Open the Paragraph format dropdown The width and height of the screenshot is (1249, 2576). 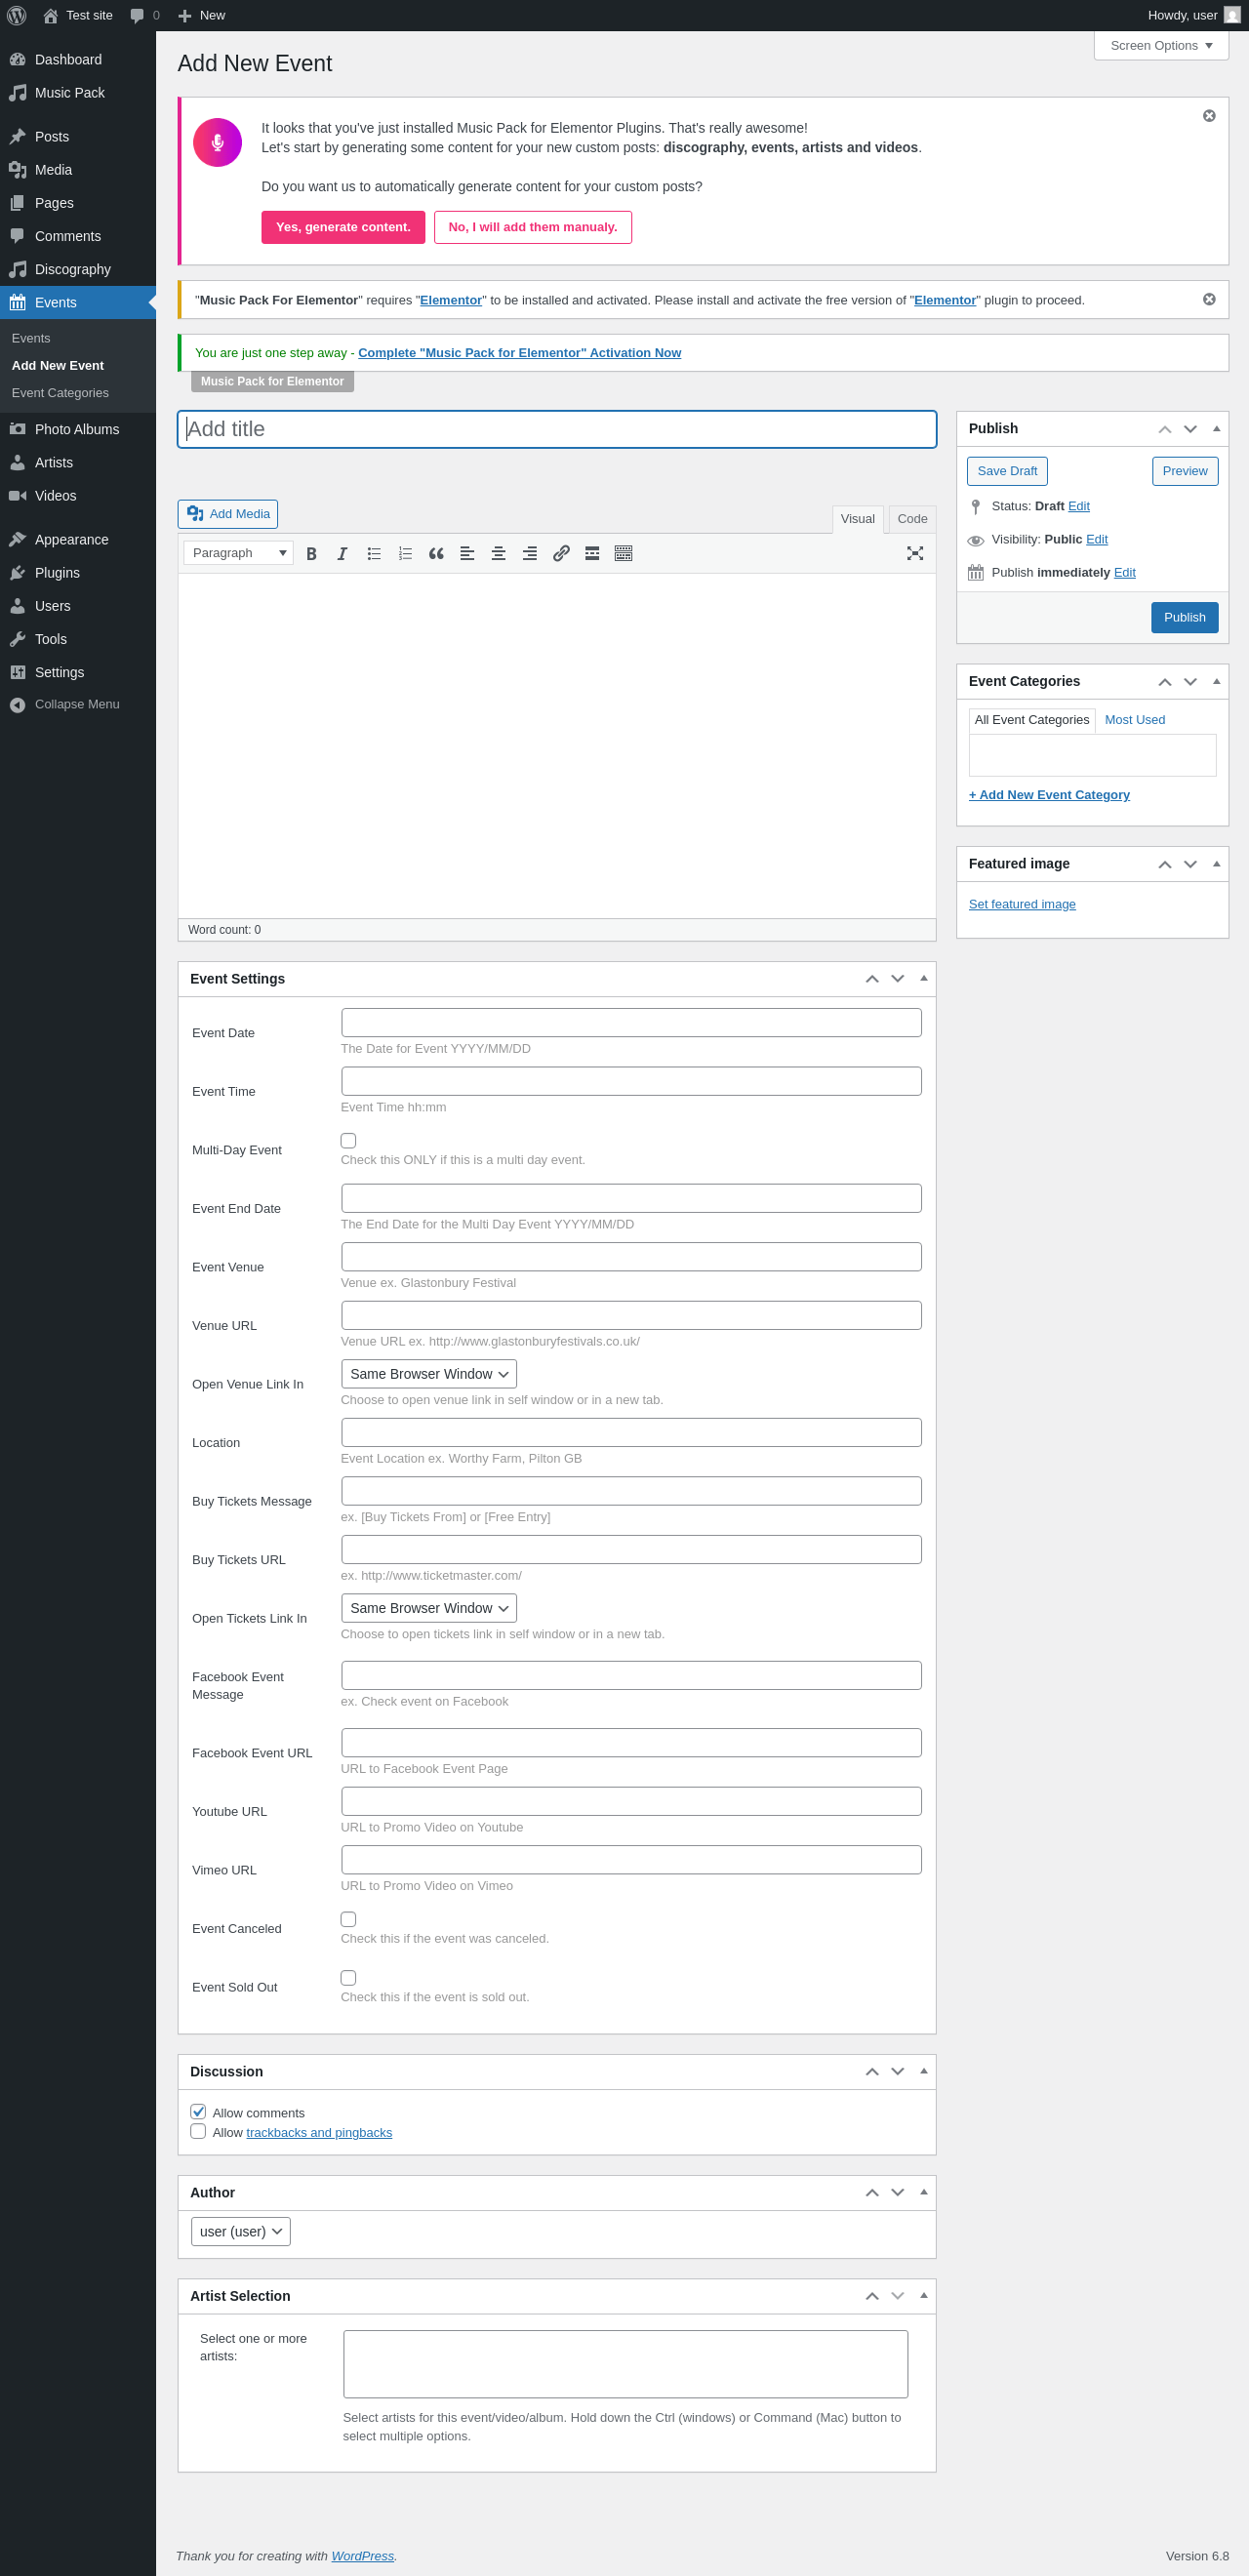click(x=238, y=553)
